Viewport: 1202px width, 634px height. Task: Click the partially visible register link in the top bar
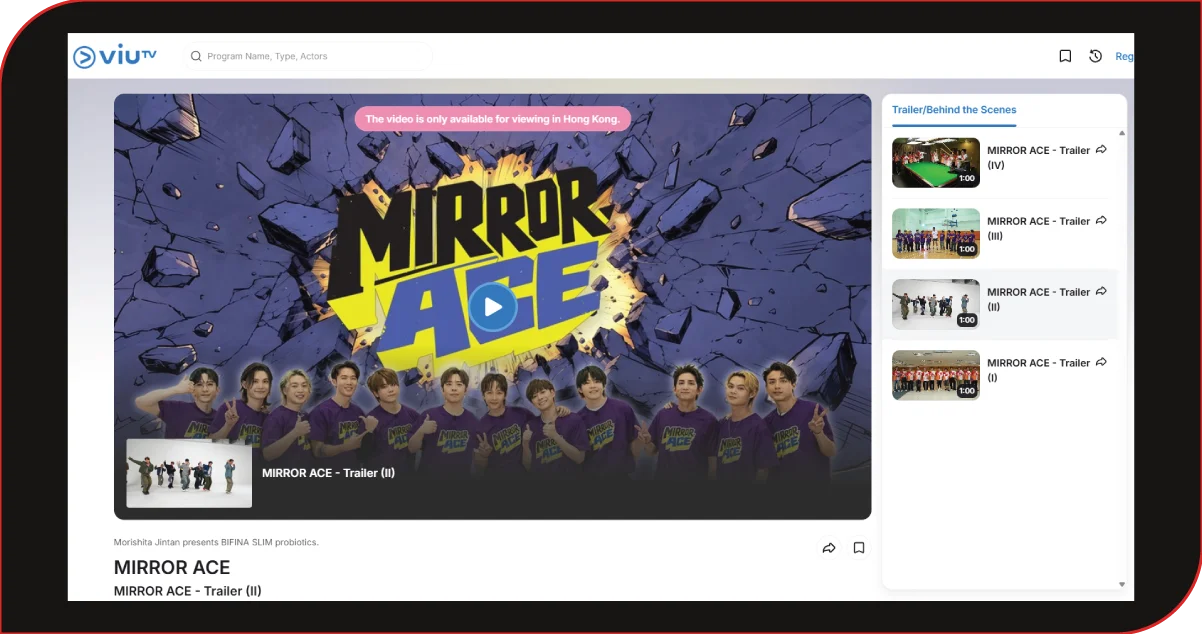1124,56
